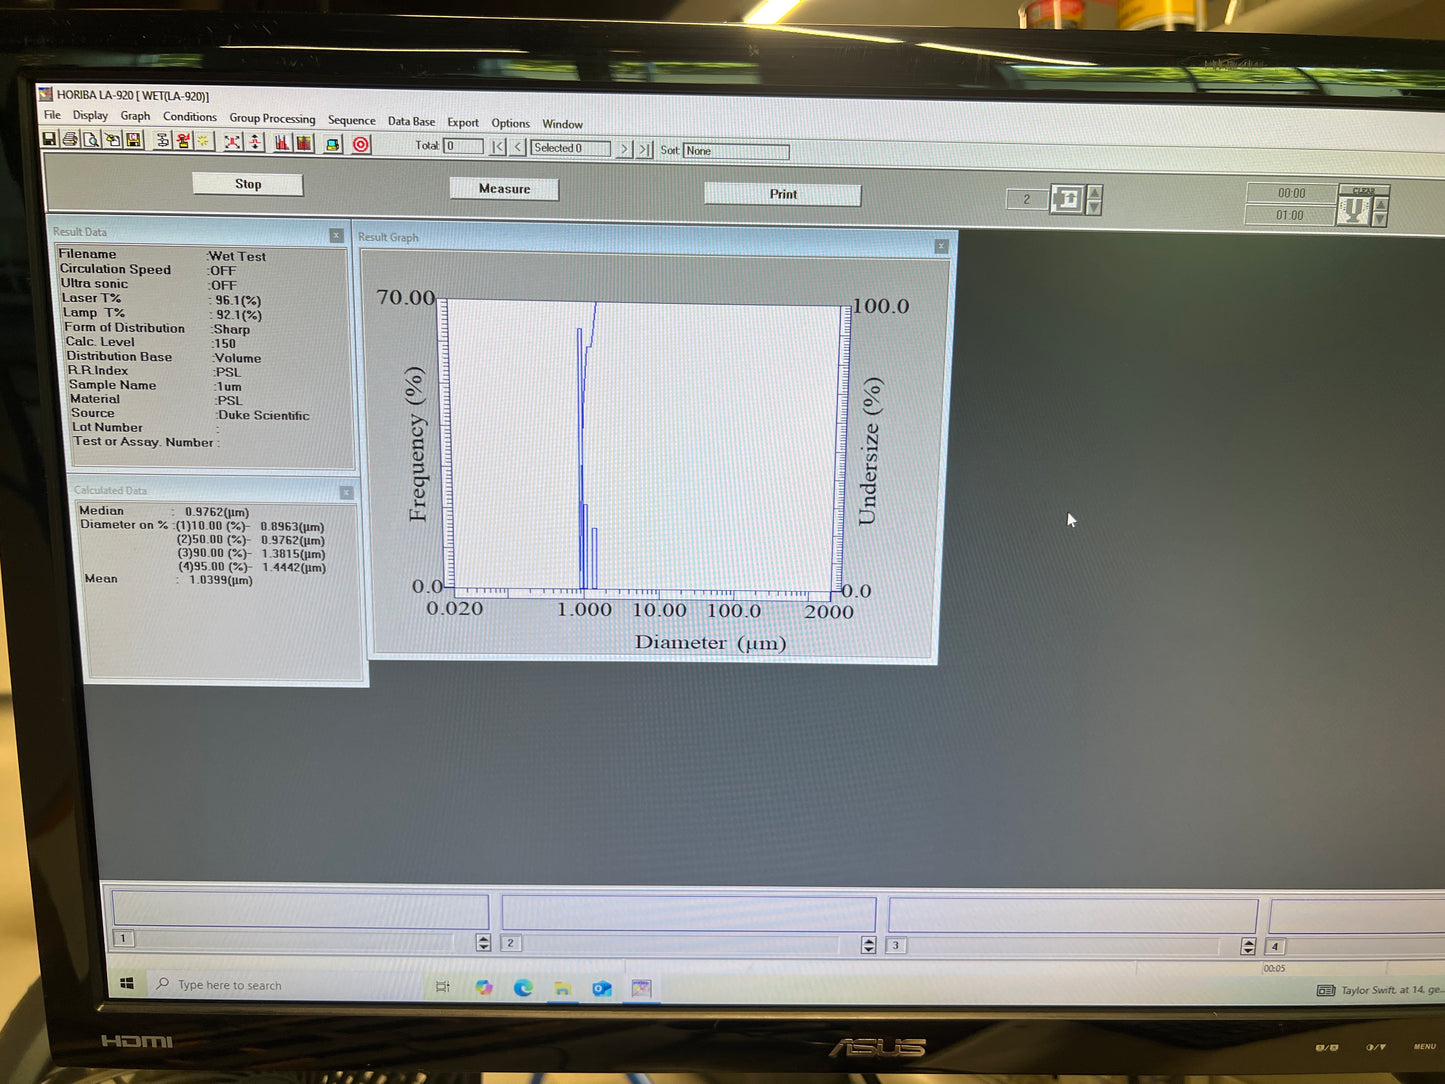
Task: Click the red histogram graph icon
Action: click(x=282, y=143)
